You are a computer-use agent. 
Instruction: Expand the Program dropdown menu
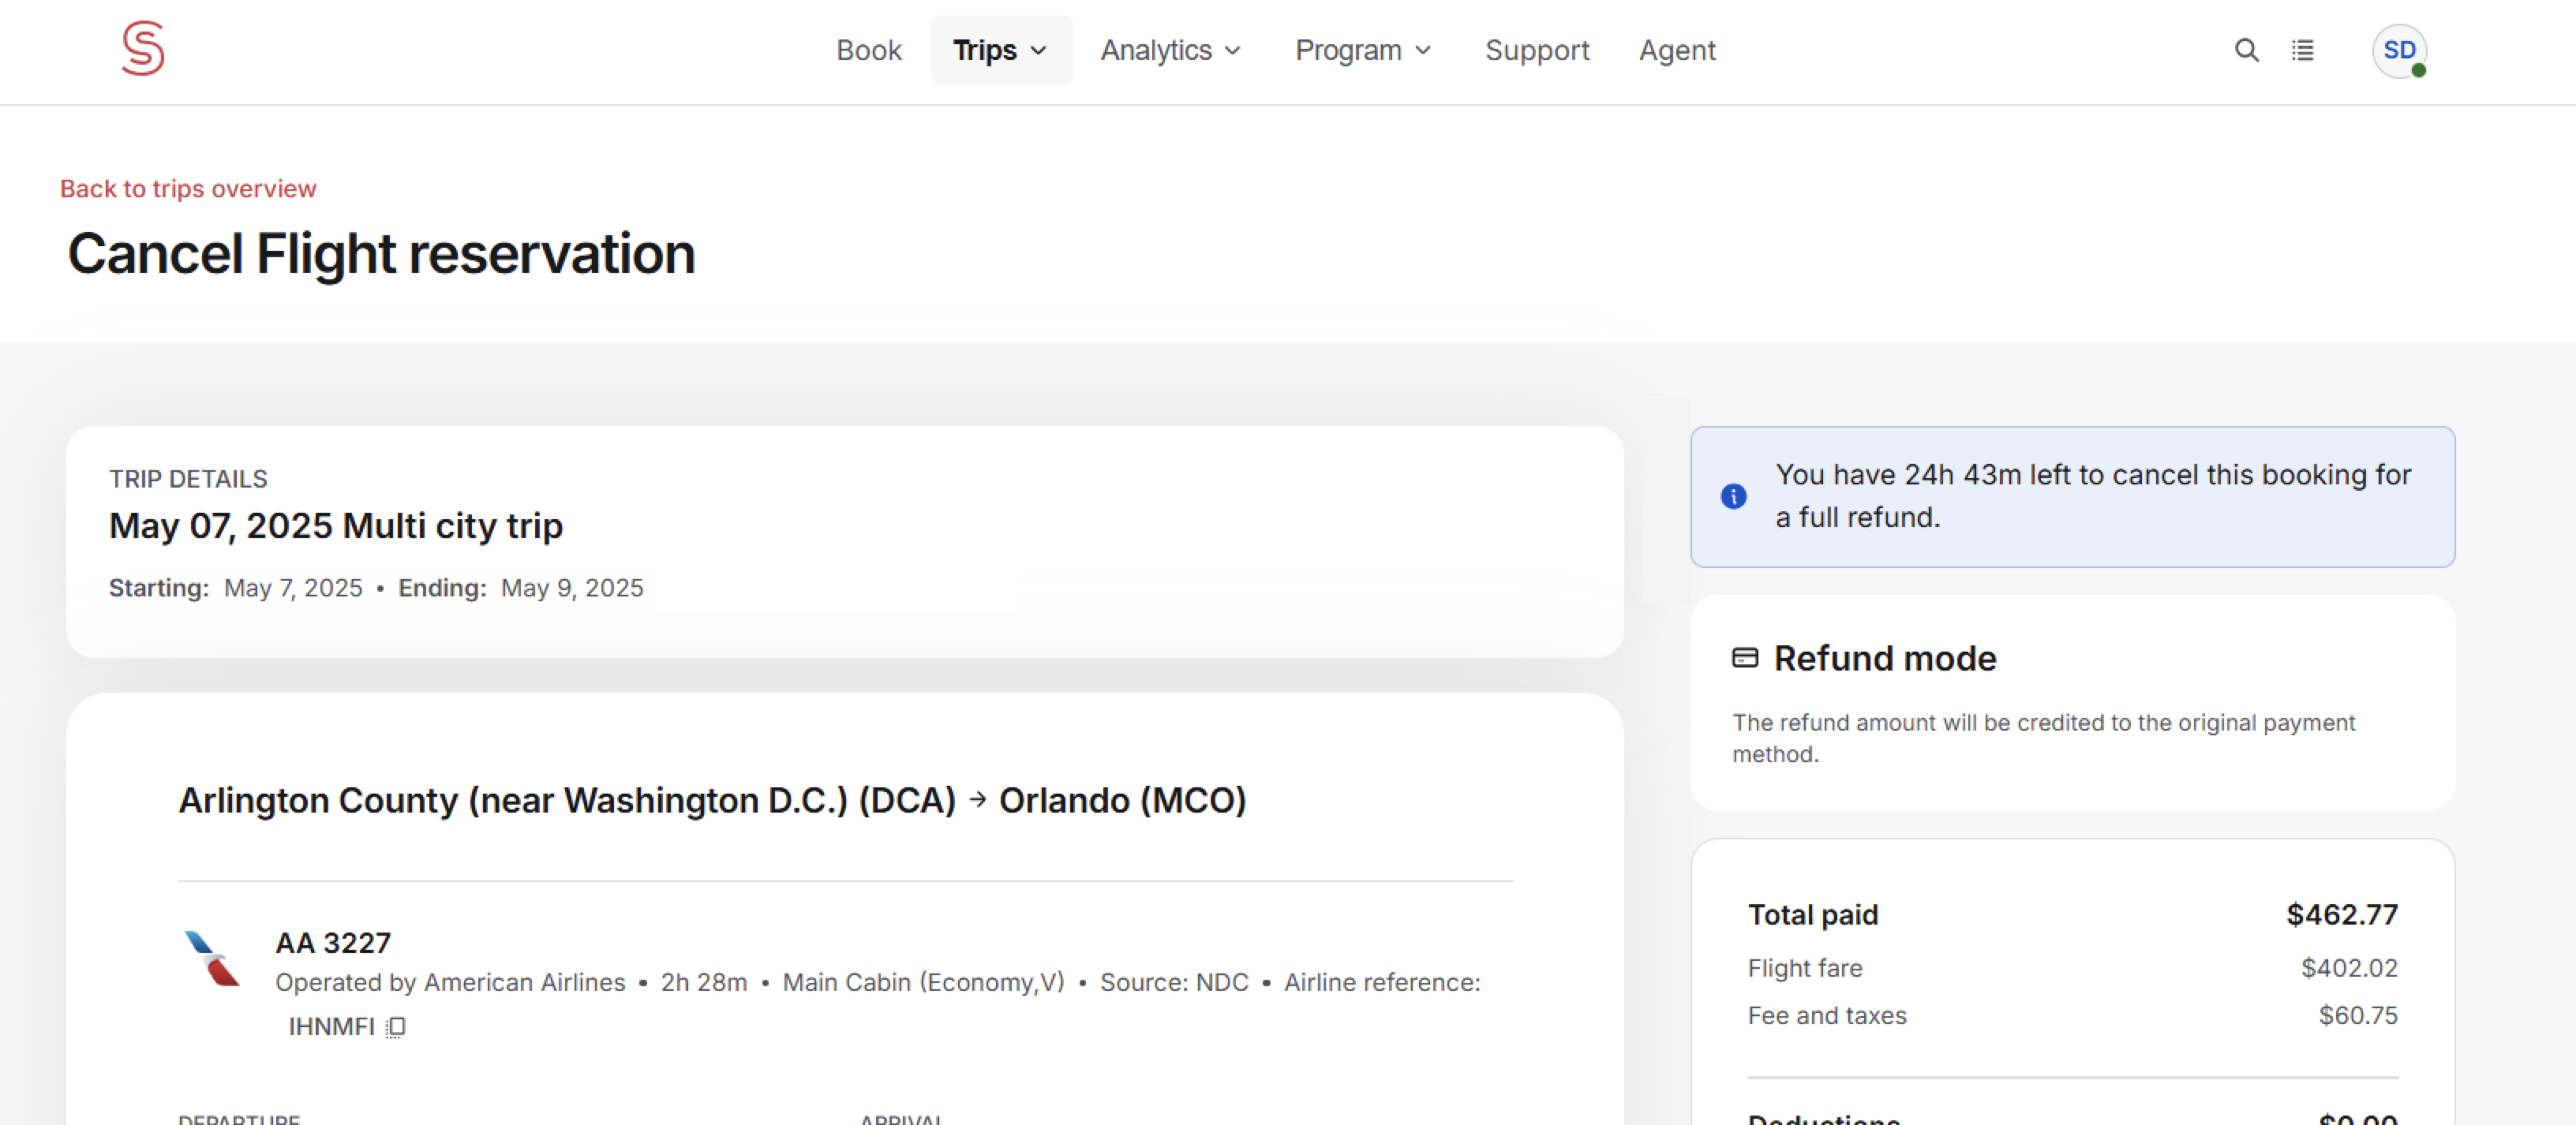coord(1362,50)
